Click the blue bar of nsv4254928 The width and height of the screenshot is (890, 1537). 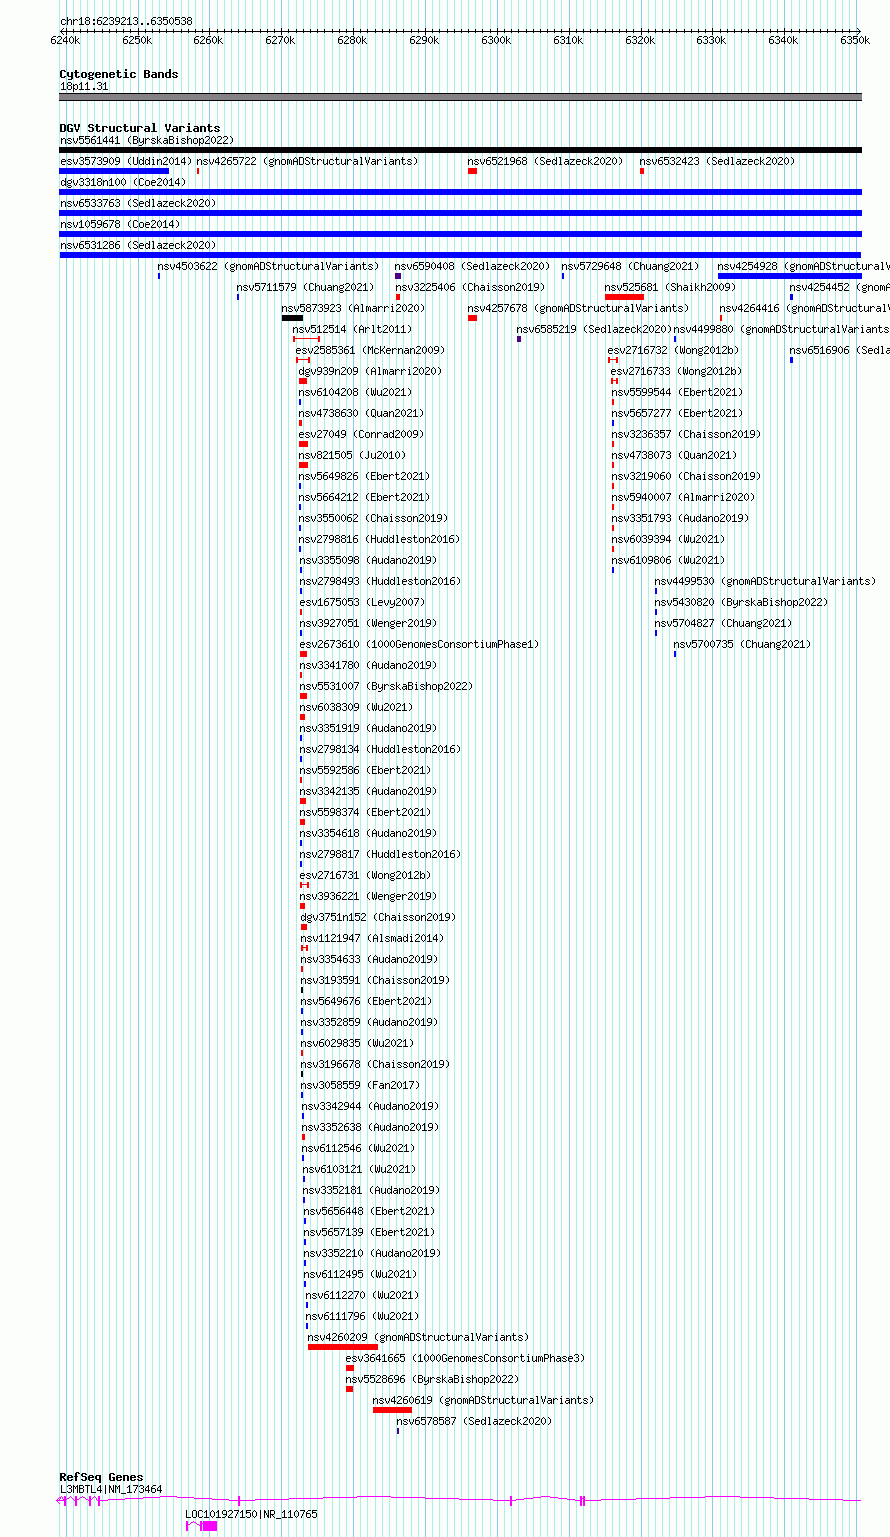click(x=789, y=276)
